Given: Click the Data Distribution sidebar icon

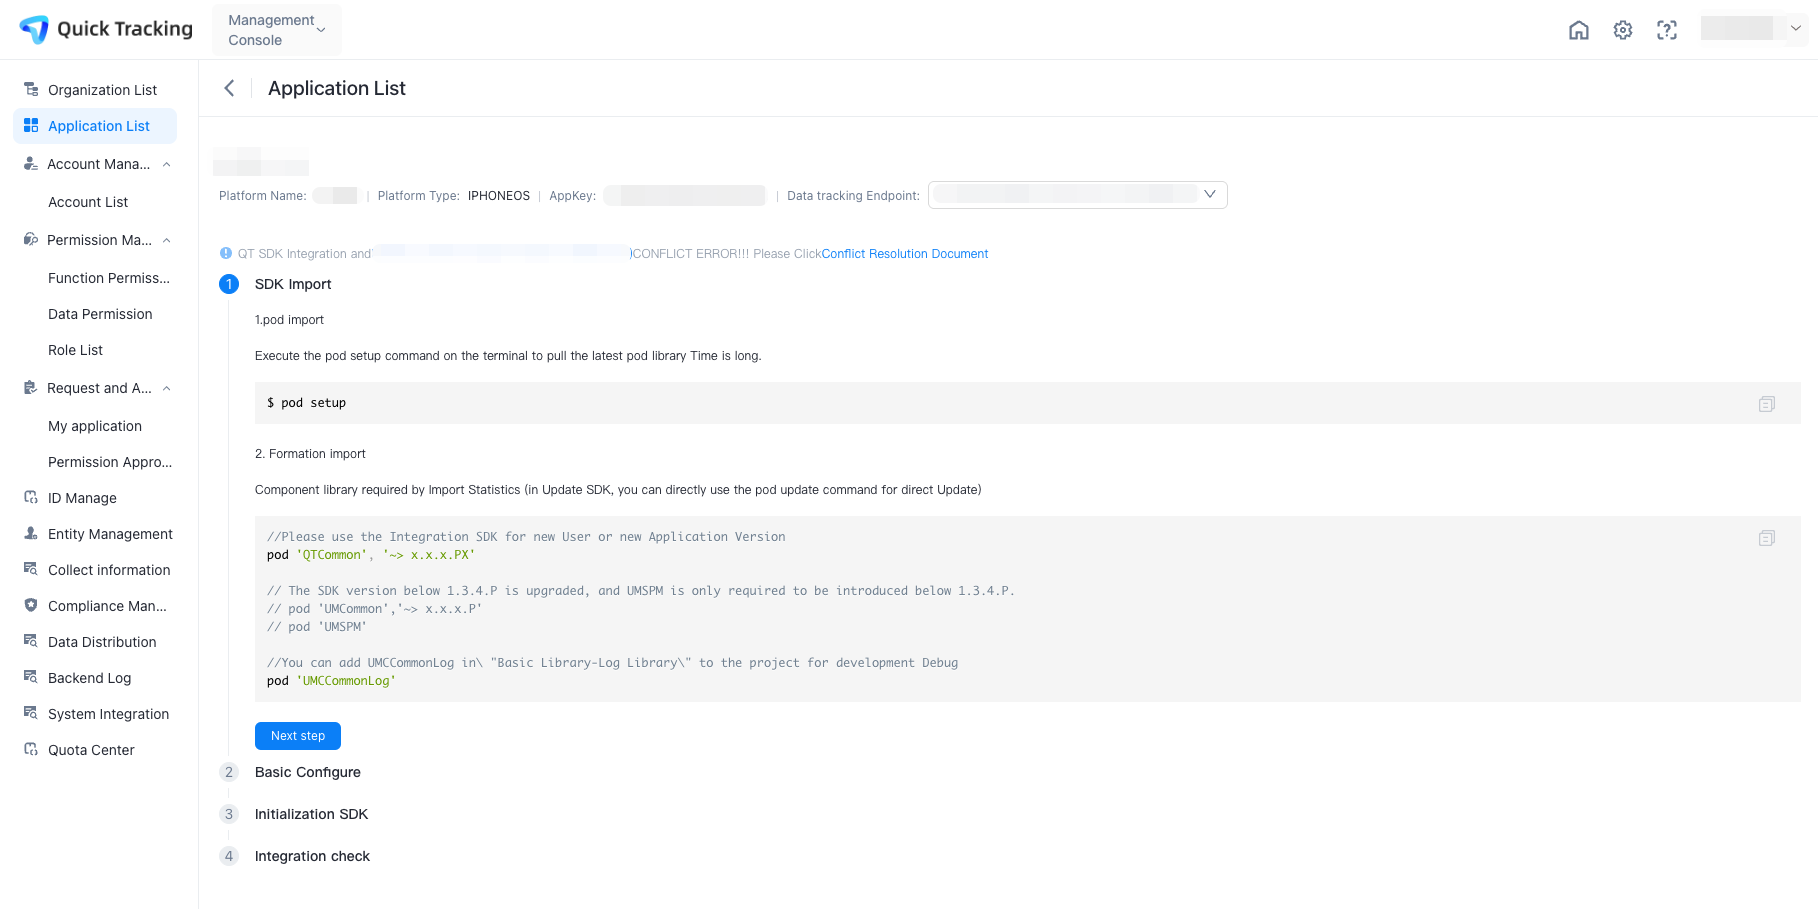Looking at the screenshot, I should pos(31,642).
